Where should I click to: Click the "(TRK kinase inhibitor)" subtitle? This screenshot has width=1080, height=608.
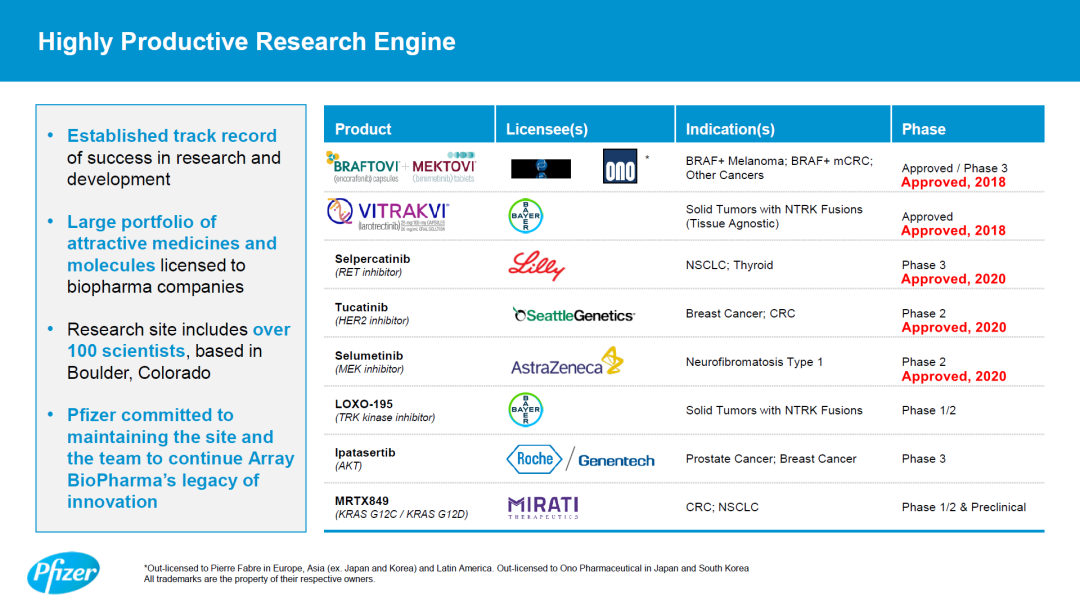coord(385,417)
